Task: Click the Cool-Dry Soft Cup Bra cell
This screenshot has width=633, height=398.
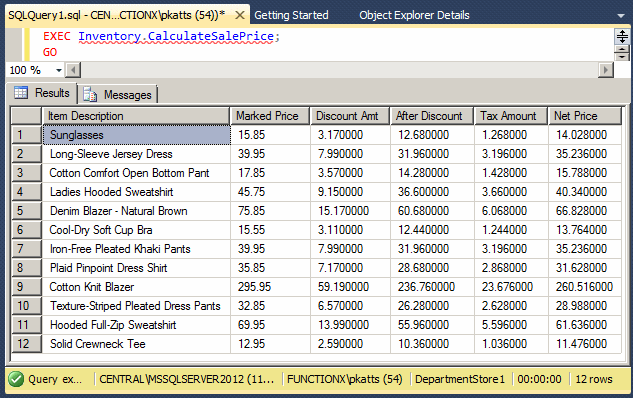Action: (136, 230)
